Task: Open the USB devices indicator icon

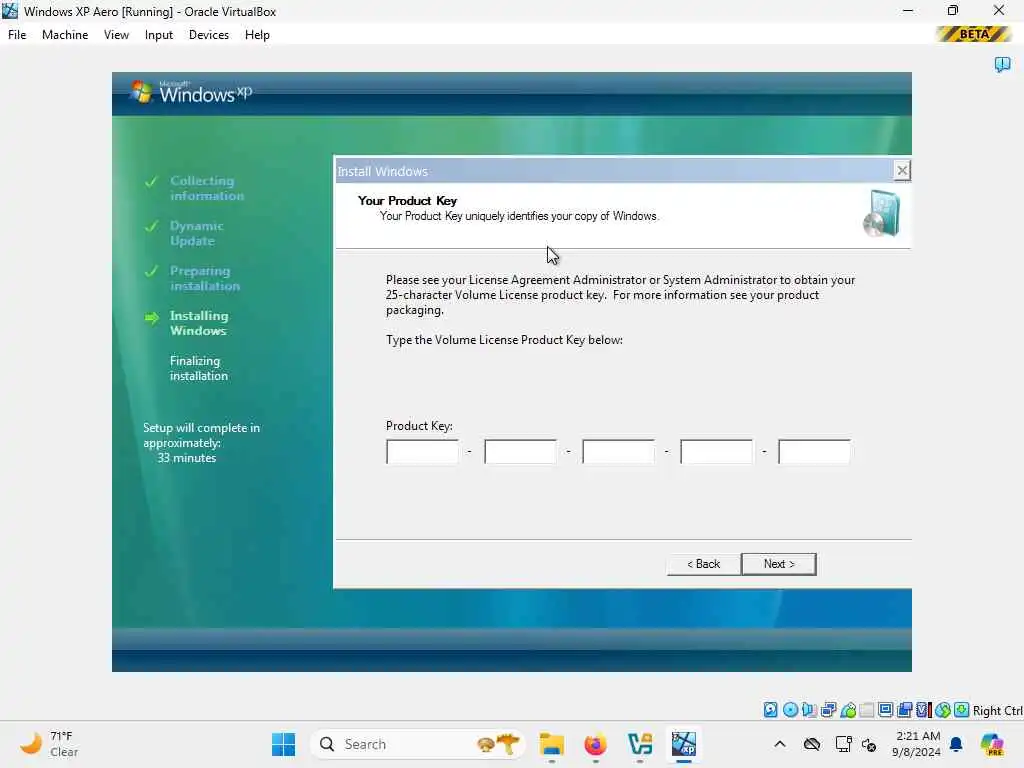Action: [x=848, y=710]
